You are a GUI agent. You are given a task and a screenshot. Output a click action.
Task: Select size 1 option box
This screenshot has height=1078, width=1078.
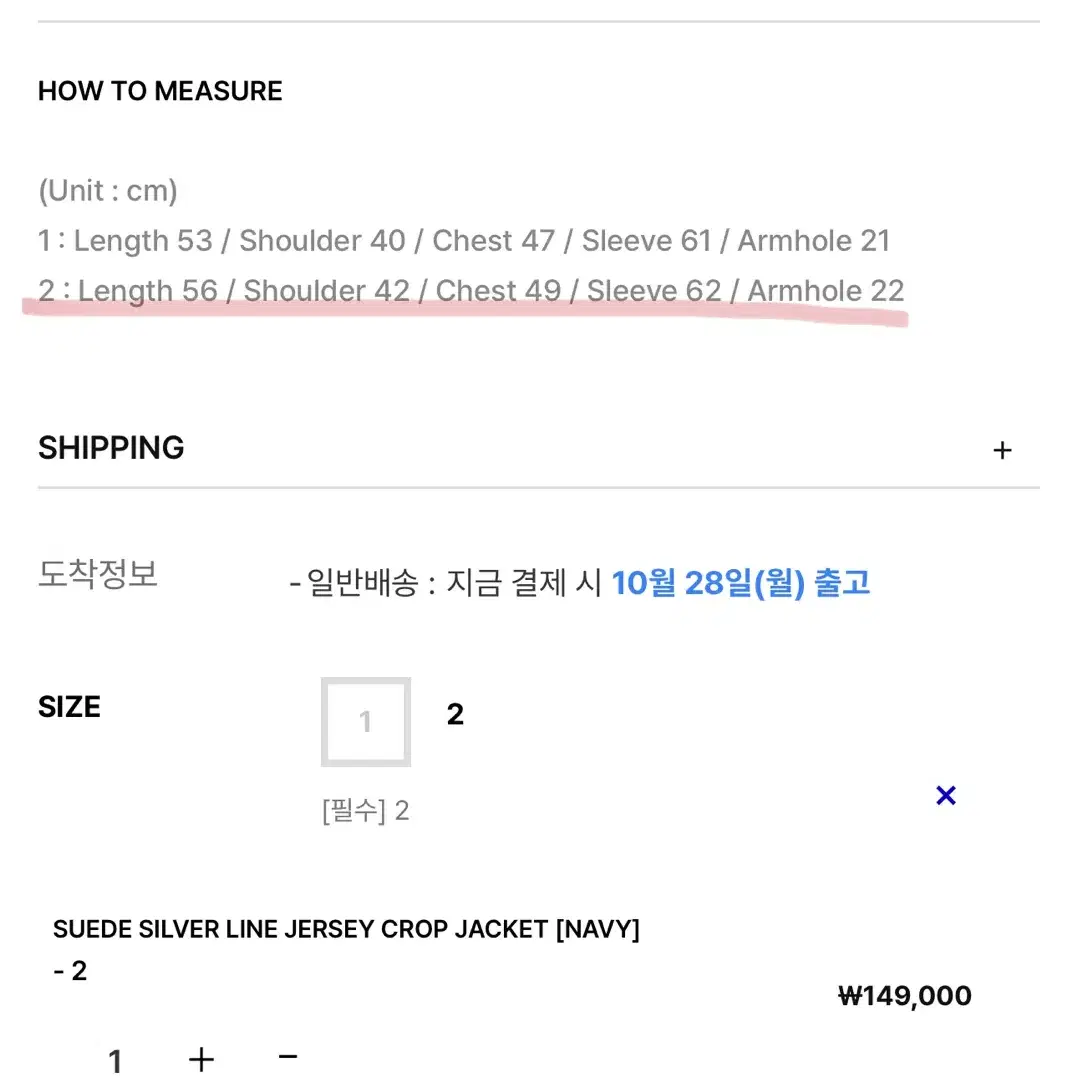click(x=366, y=722)
